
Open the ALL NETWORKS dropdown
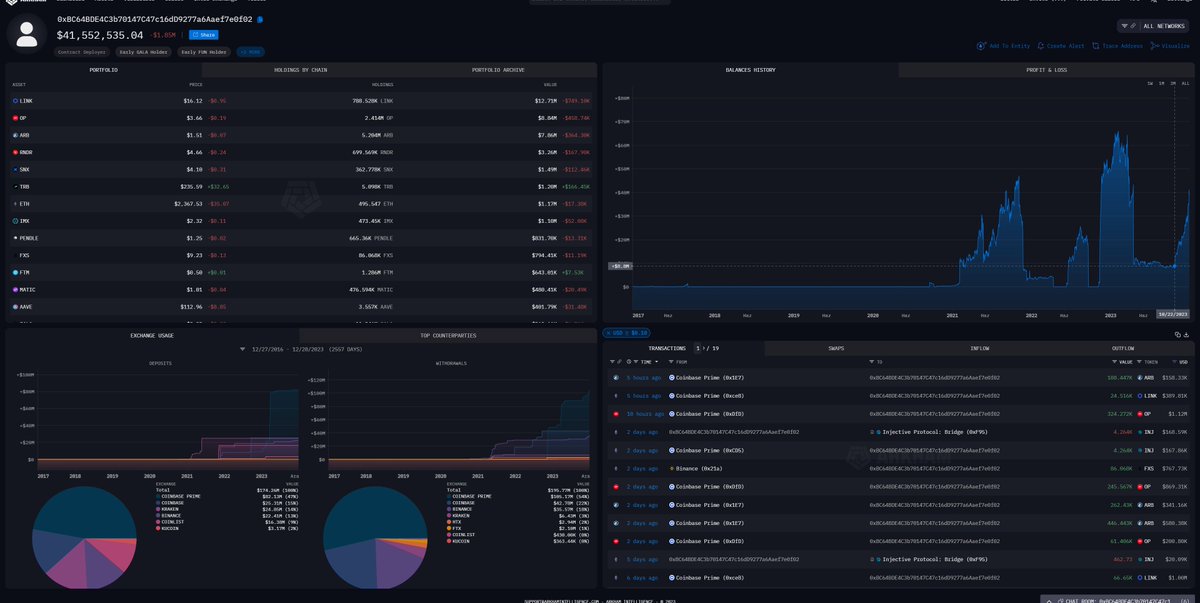coord(1165,25)
